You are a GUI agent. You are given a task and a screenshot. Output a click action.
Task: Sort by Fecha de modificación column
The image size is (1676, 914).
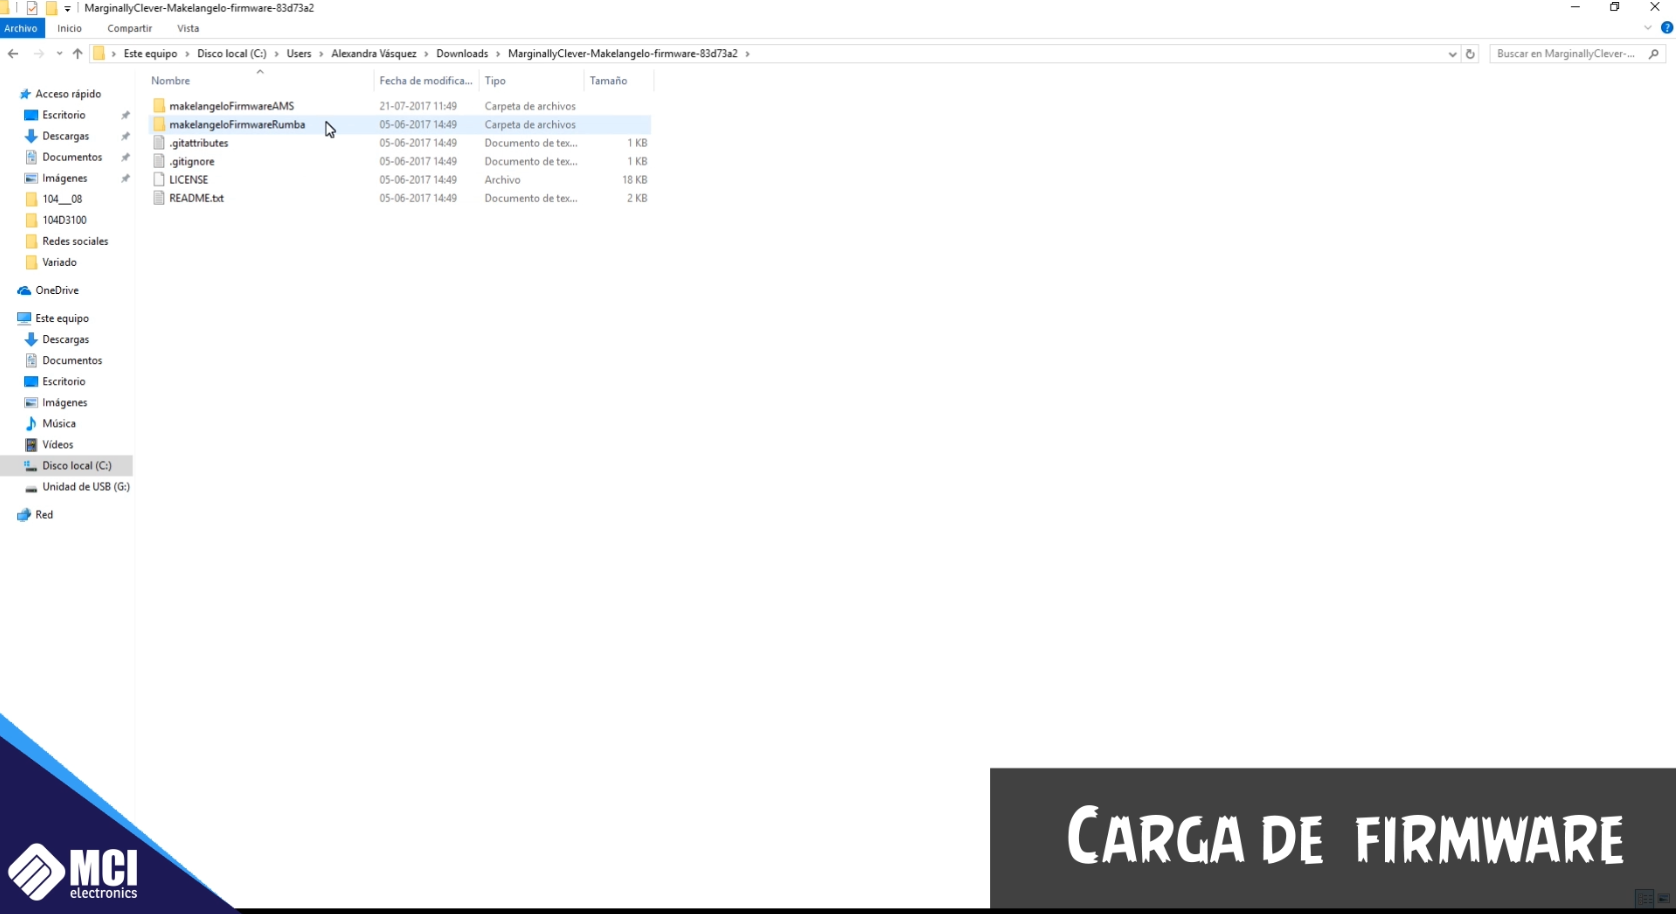[x=426, y=80]
